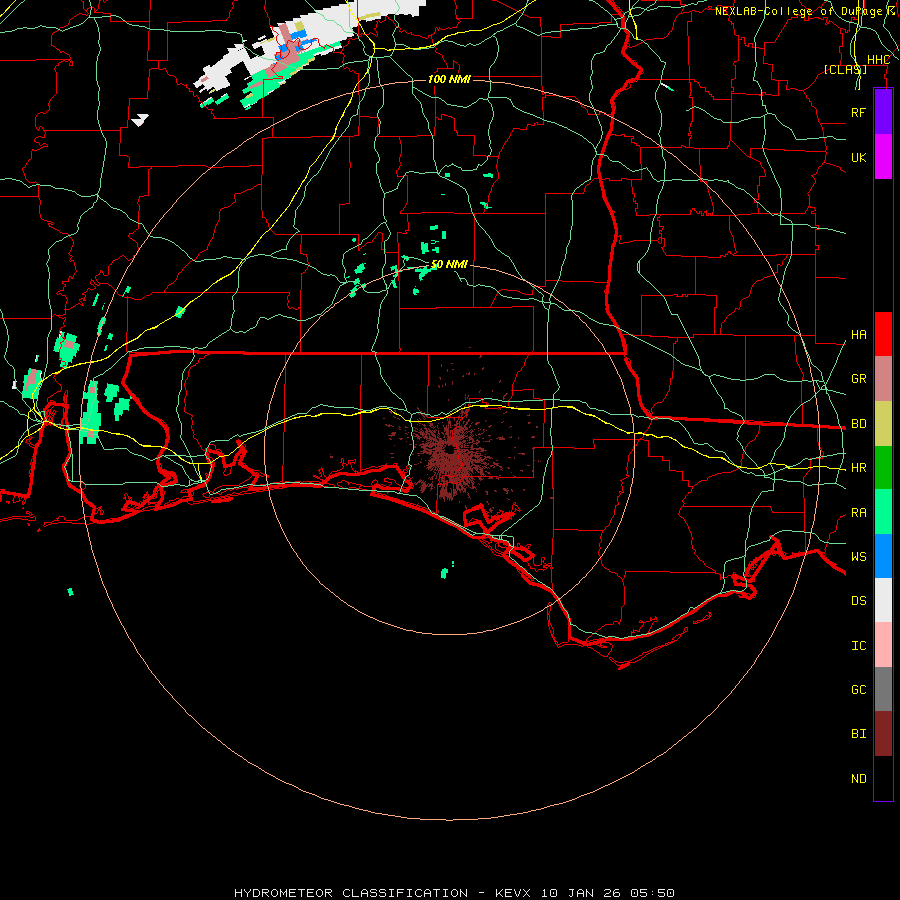Click the brown biological echo cluster at radar center
900x900 pixels.
pyautogui.click(x=452, y=451)
